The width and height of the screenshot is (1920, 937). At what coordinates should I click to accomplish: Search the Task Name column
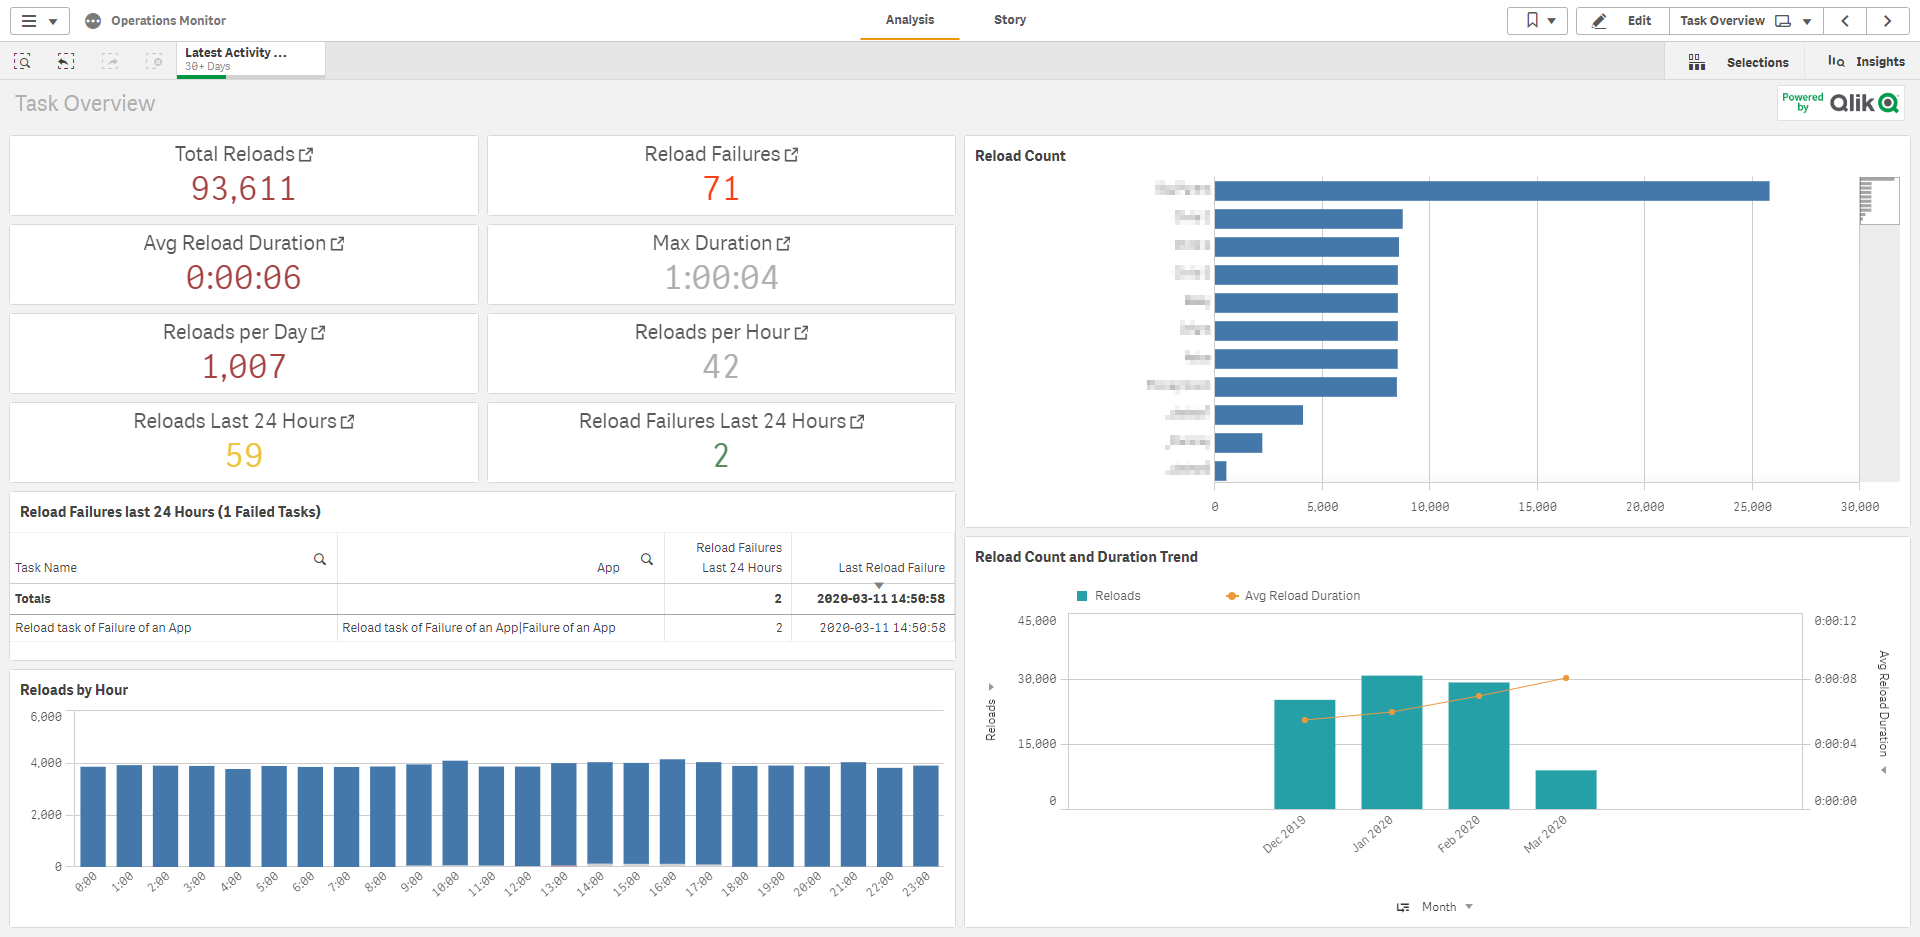coord(320,559)
